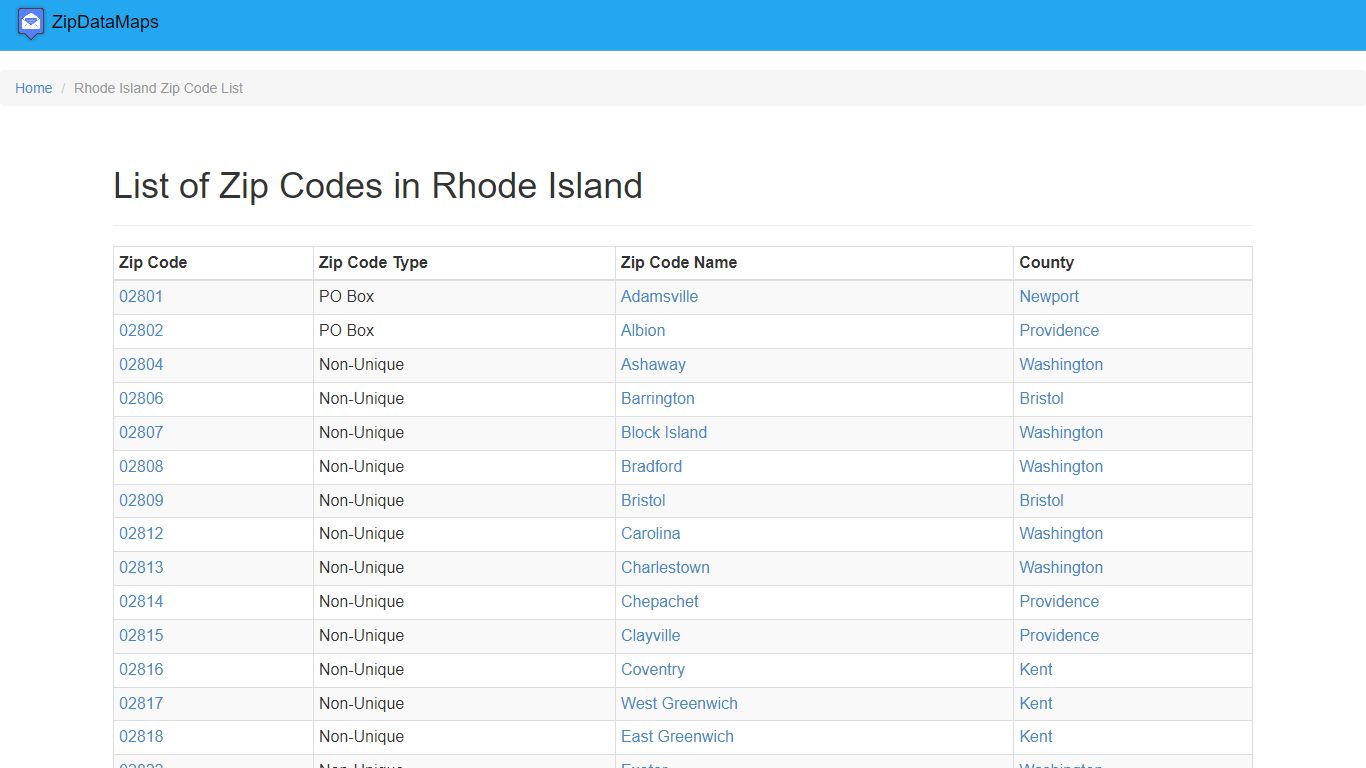Open Washington county in the Ashaway row

pyautogui.click(x=1061, y=365)
